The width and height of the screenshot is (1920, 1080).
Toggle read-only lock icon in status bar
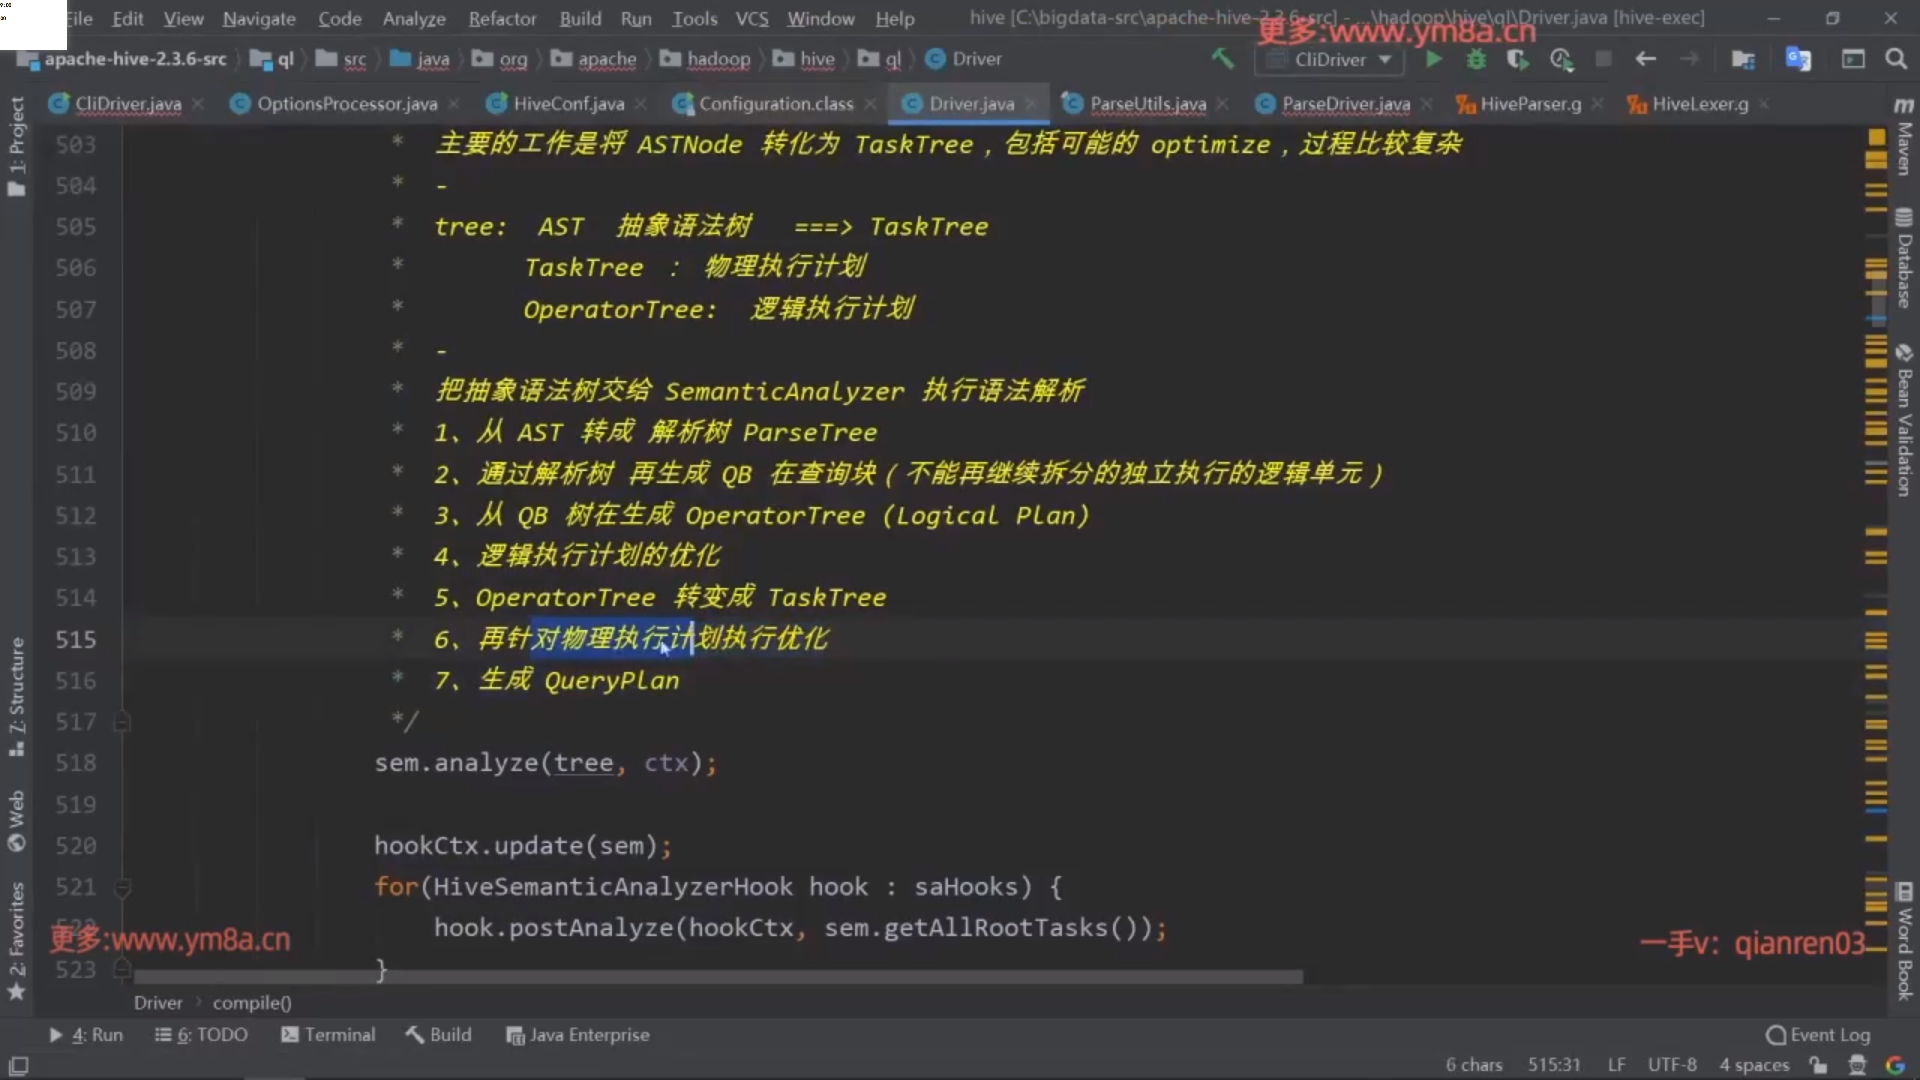1818,1065
